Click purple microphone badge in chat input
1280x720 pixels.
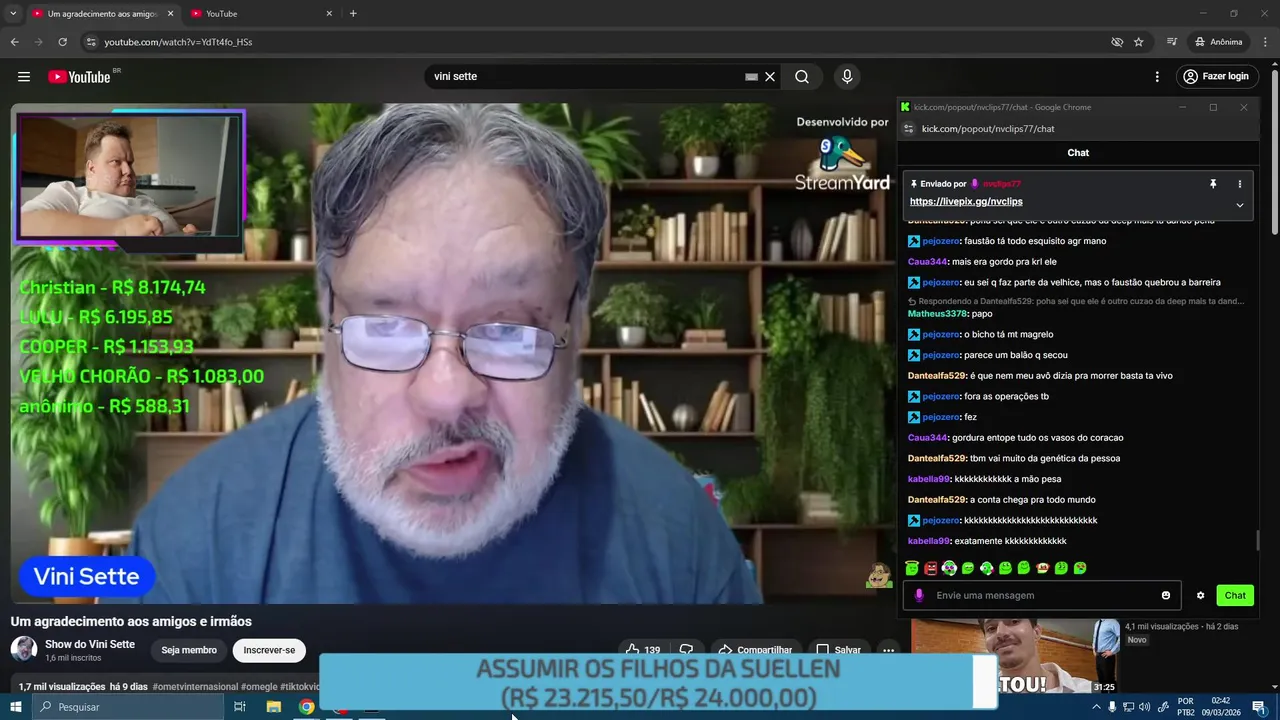[x=919, y=595]
